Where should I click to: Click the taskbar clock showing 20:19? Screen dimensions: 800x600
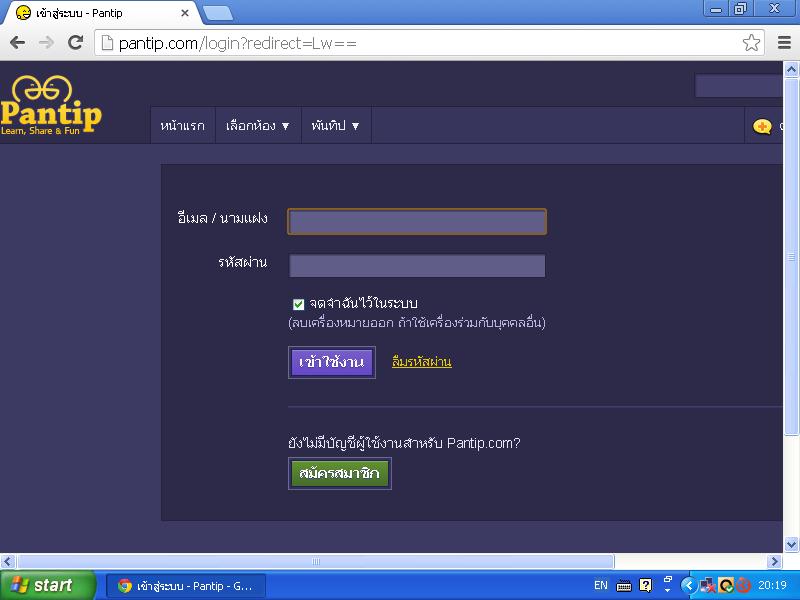(772, 585)
